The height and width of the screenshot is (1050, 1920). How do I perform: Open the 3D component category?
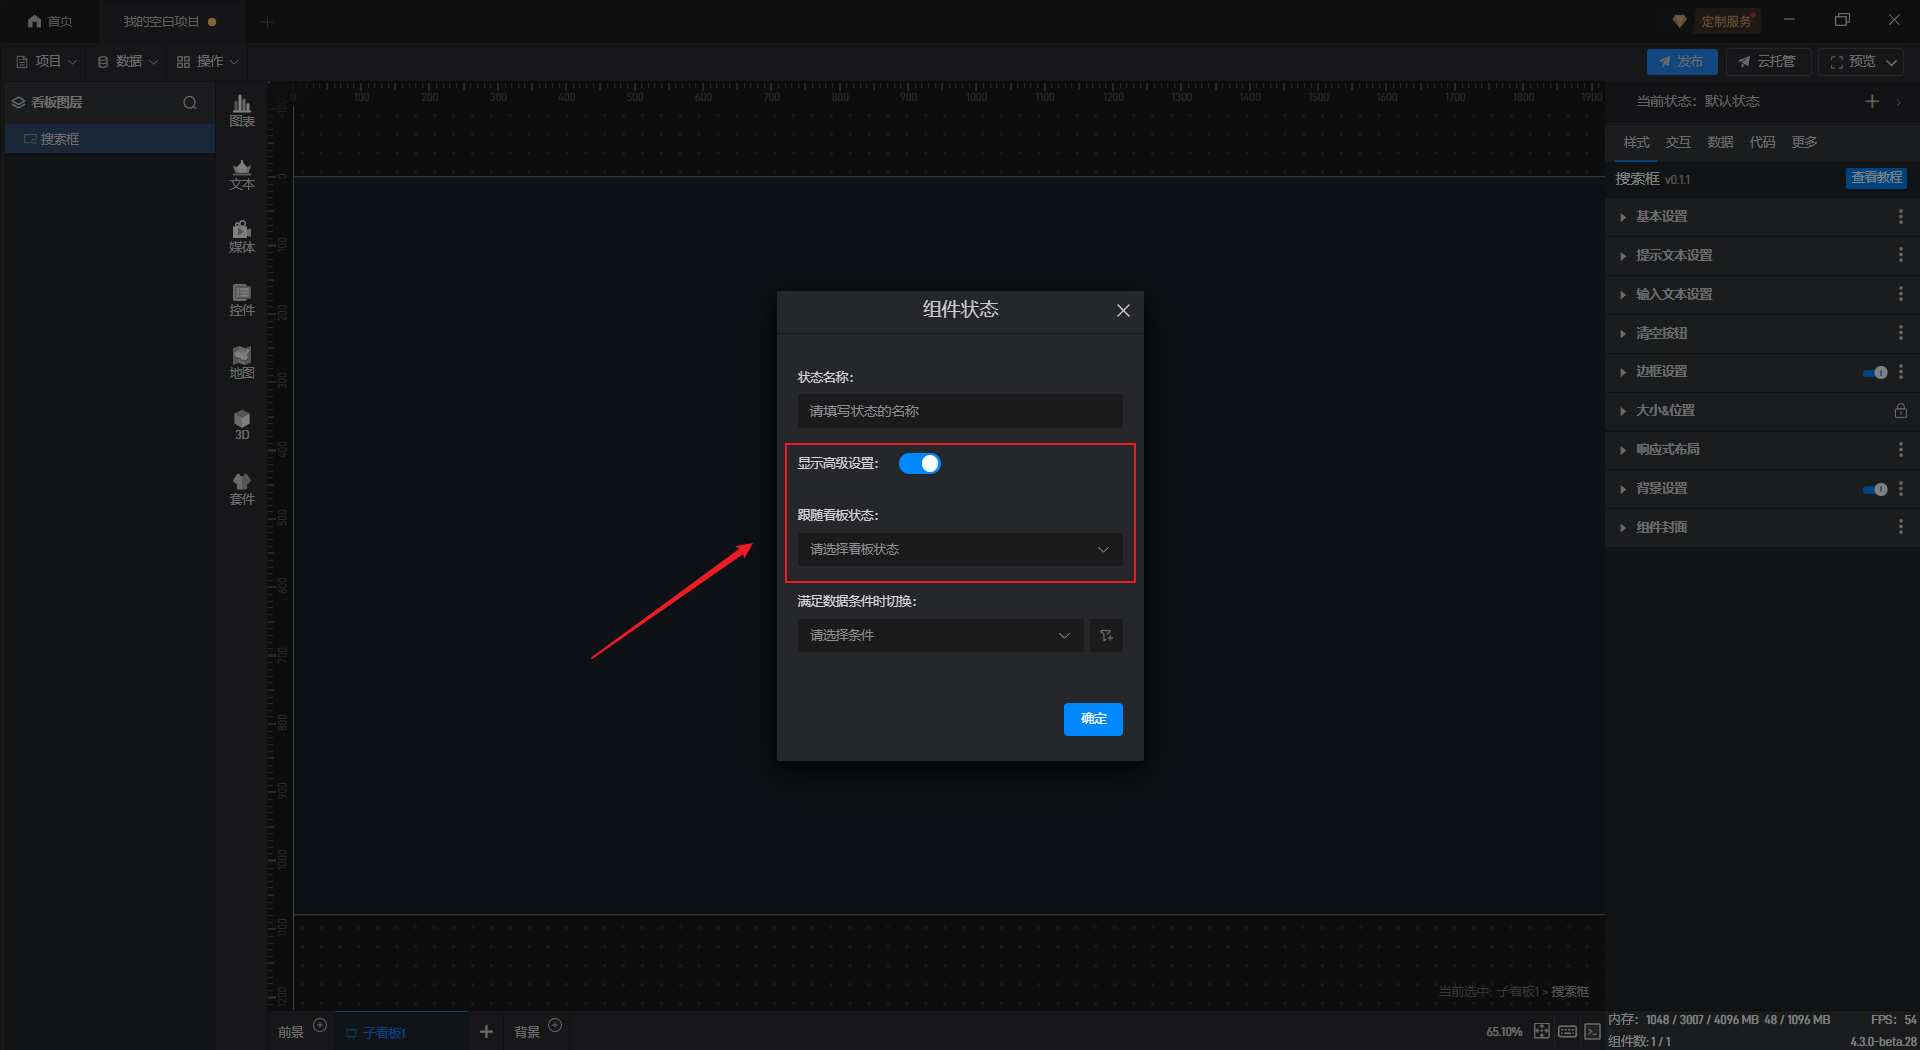click(242, 425)
